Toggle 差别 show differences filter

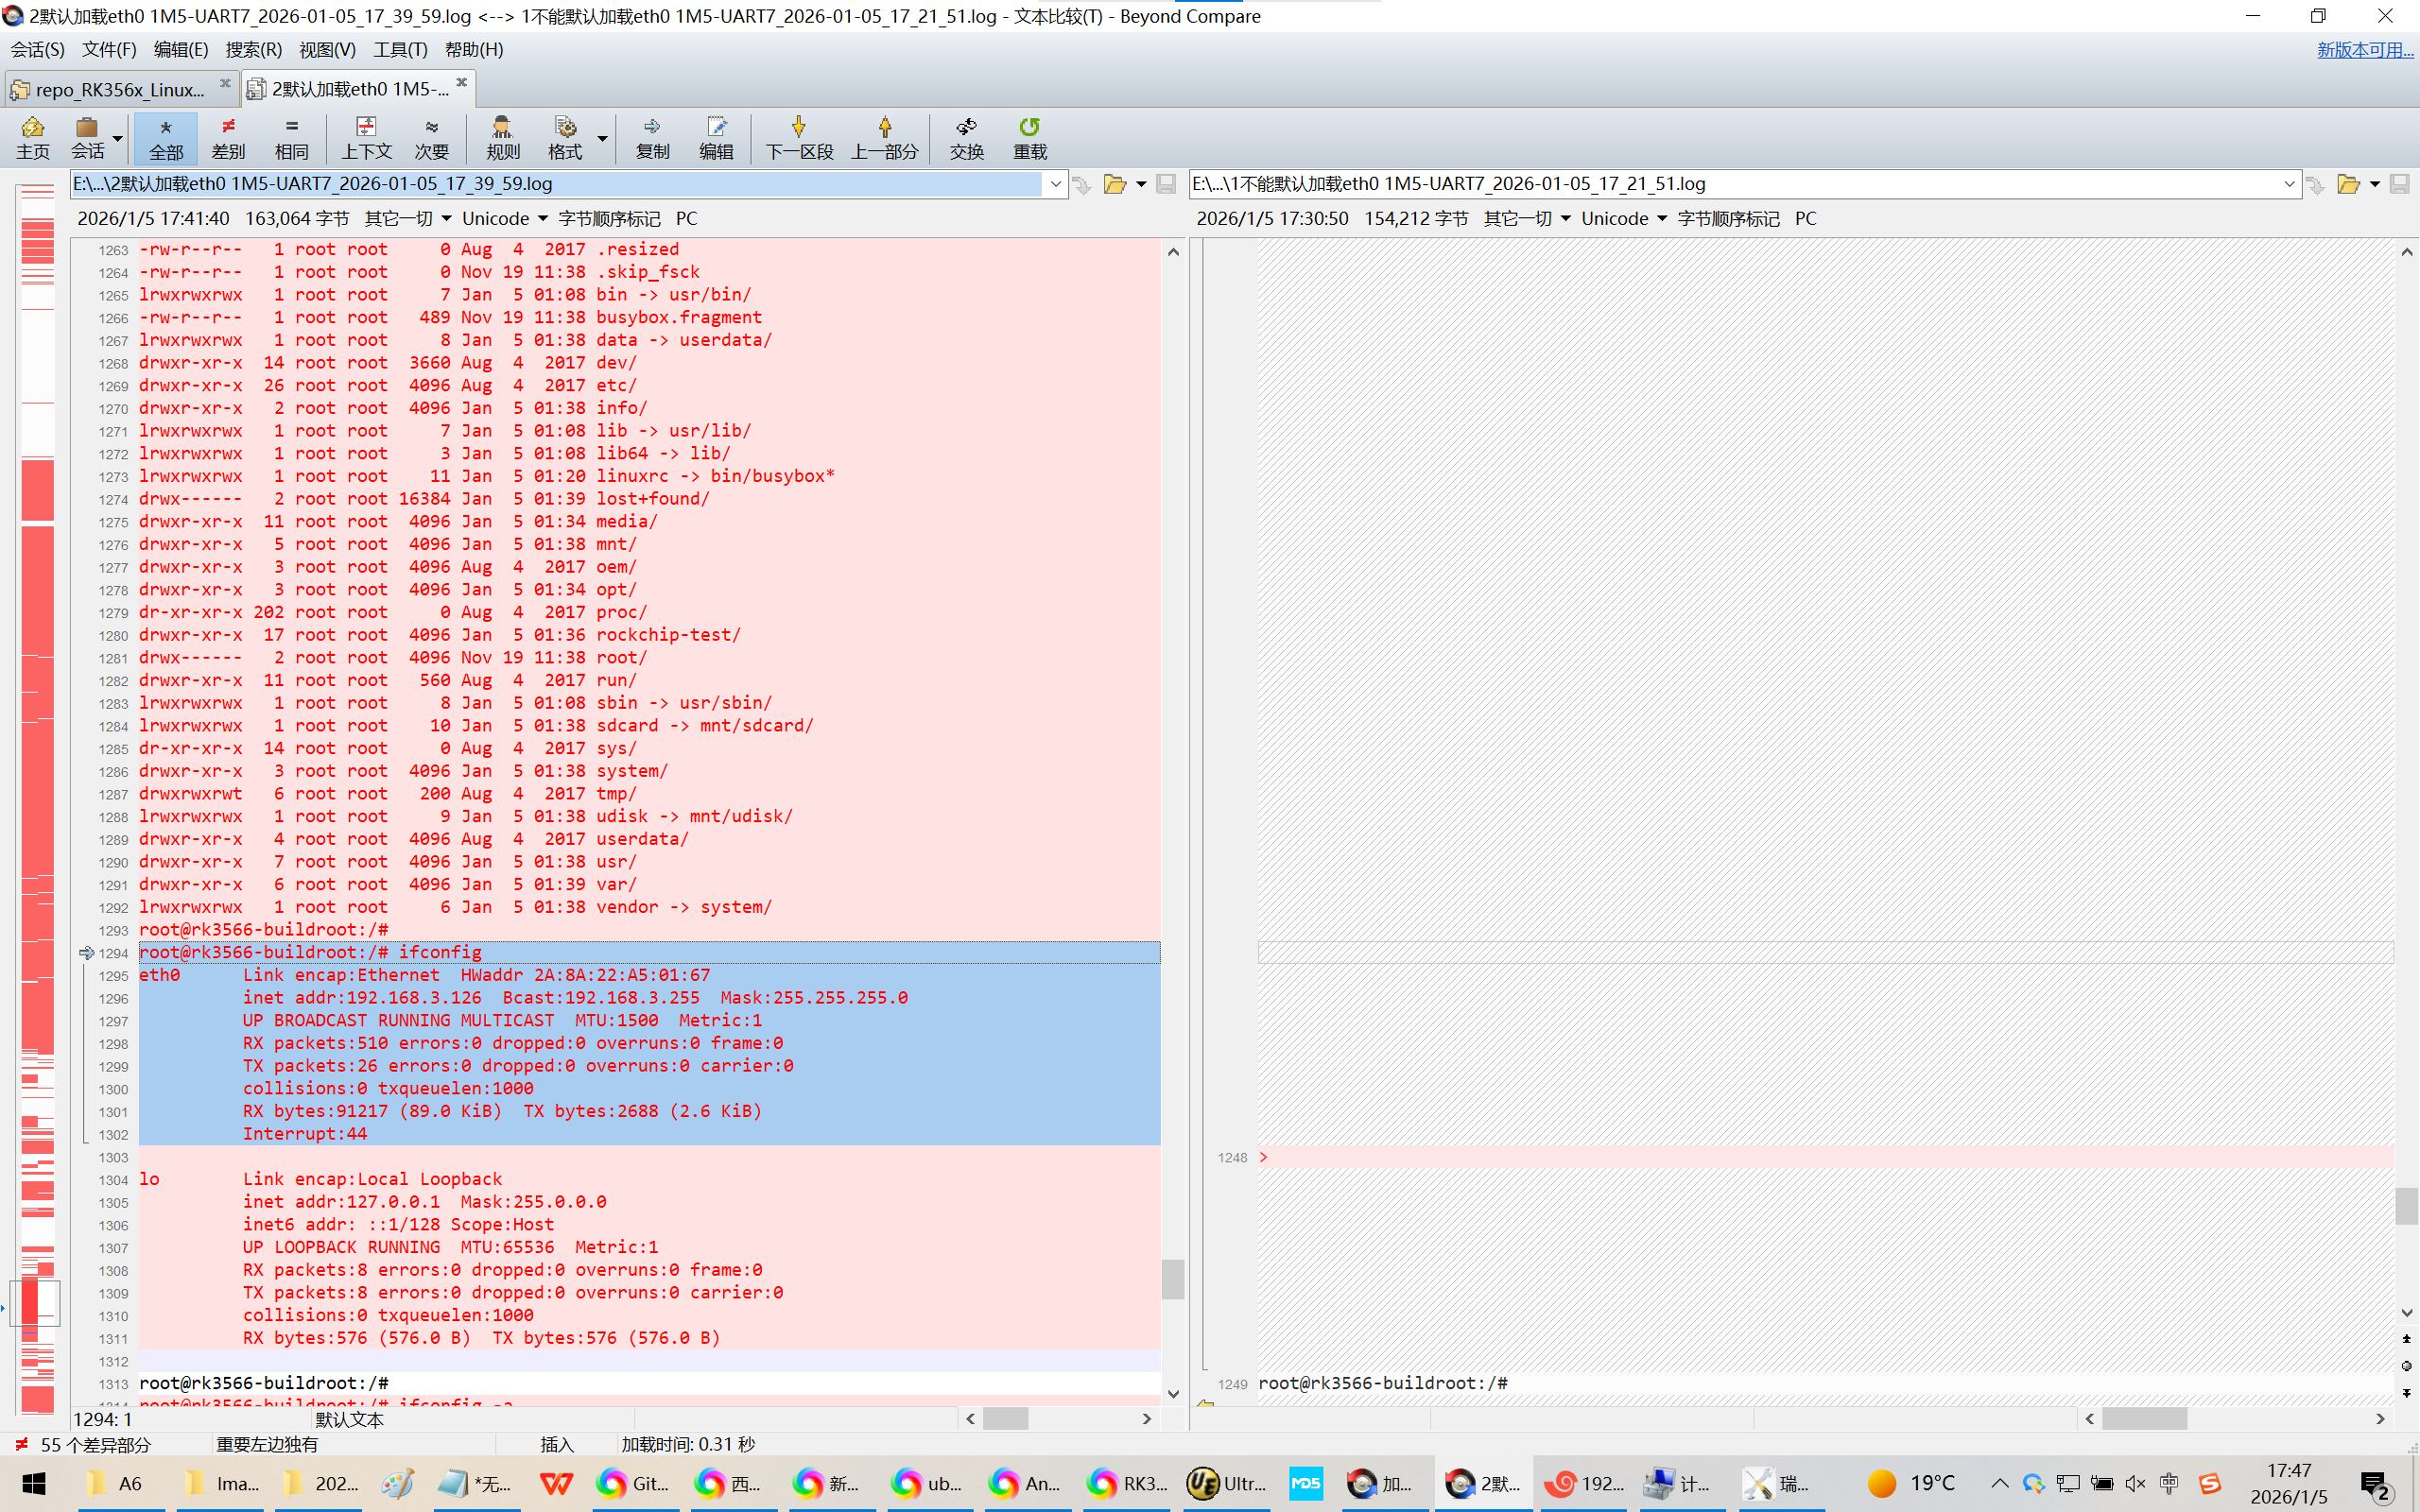click(x=228, y=137)
